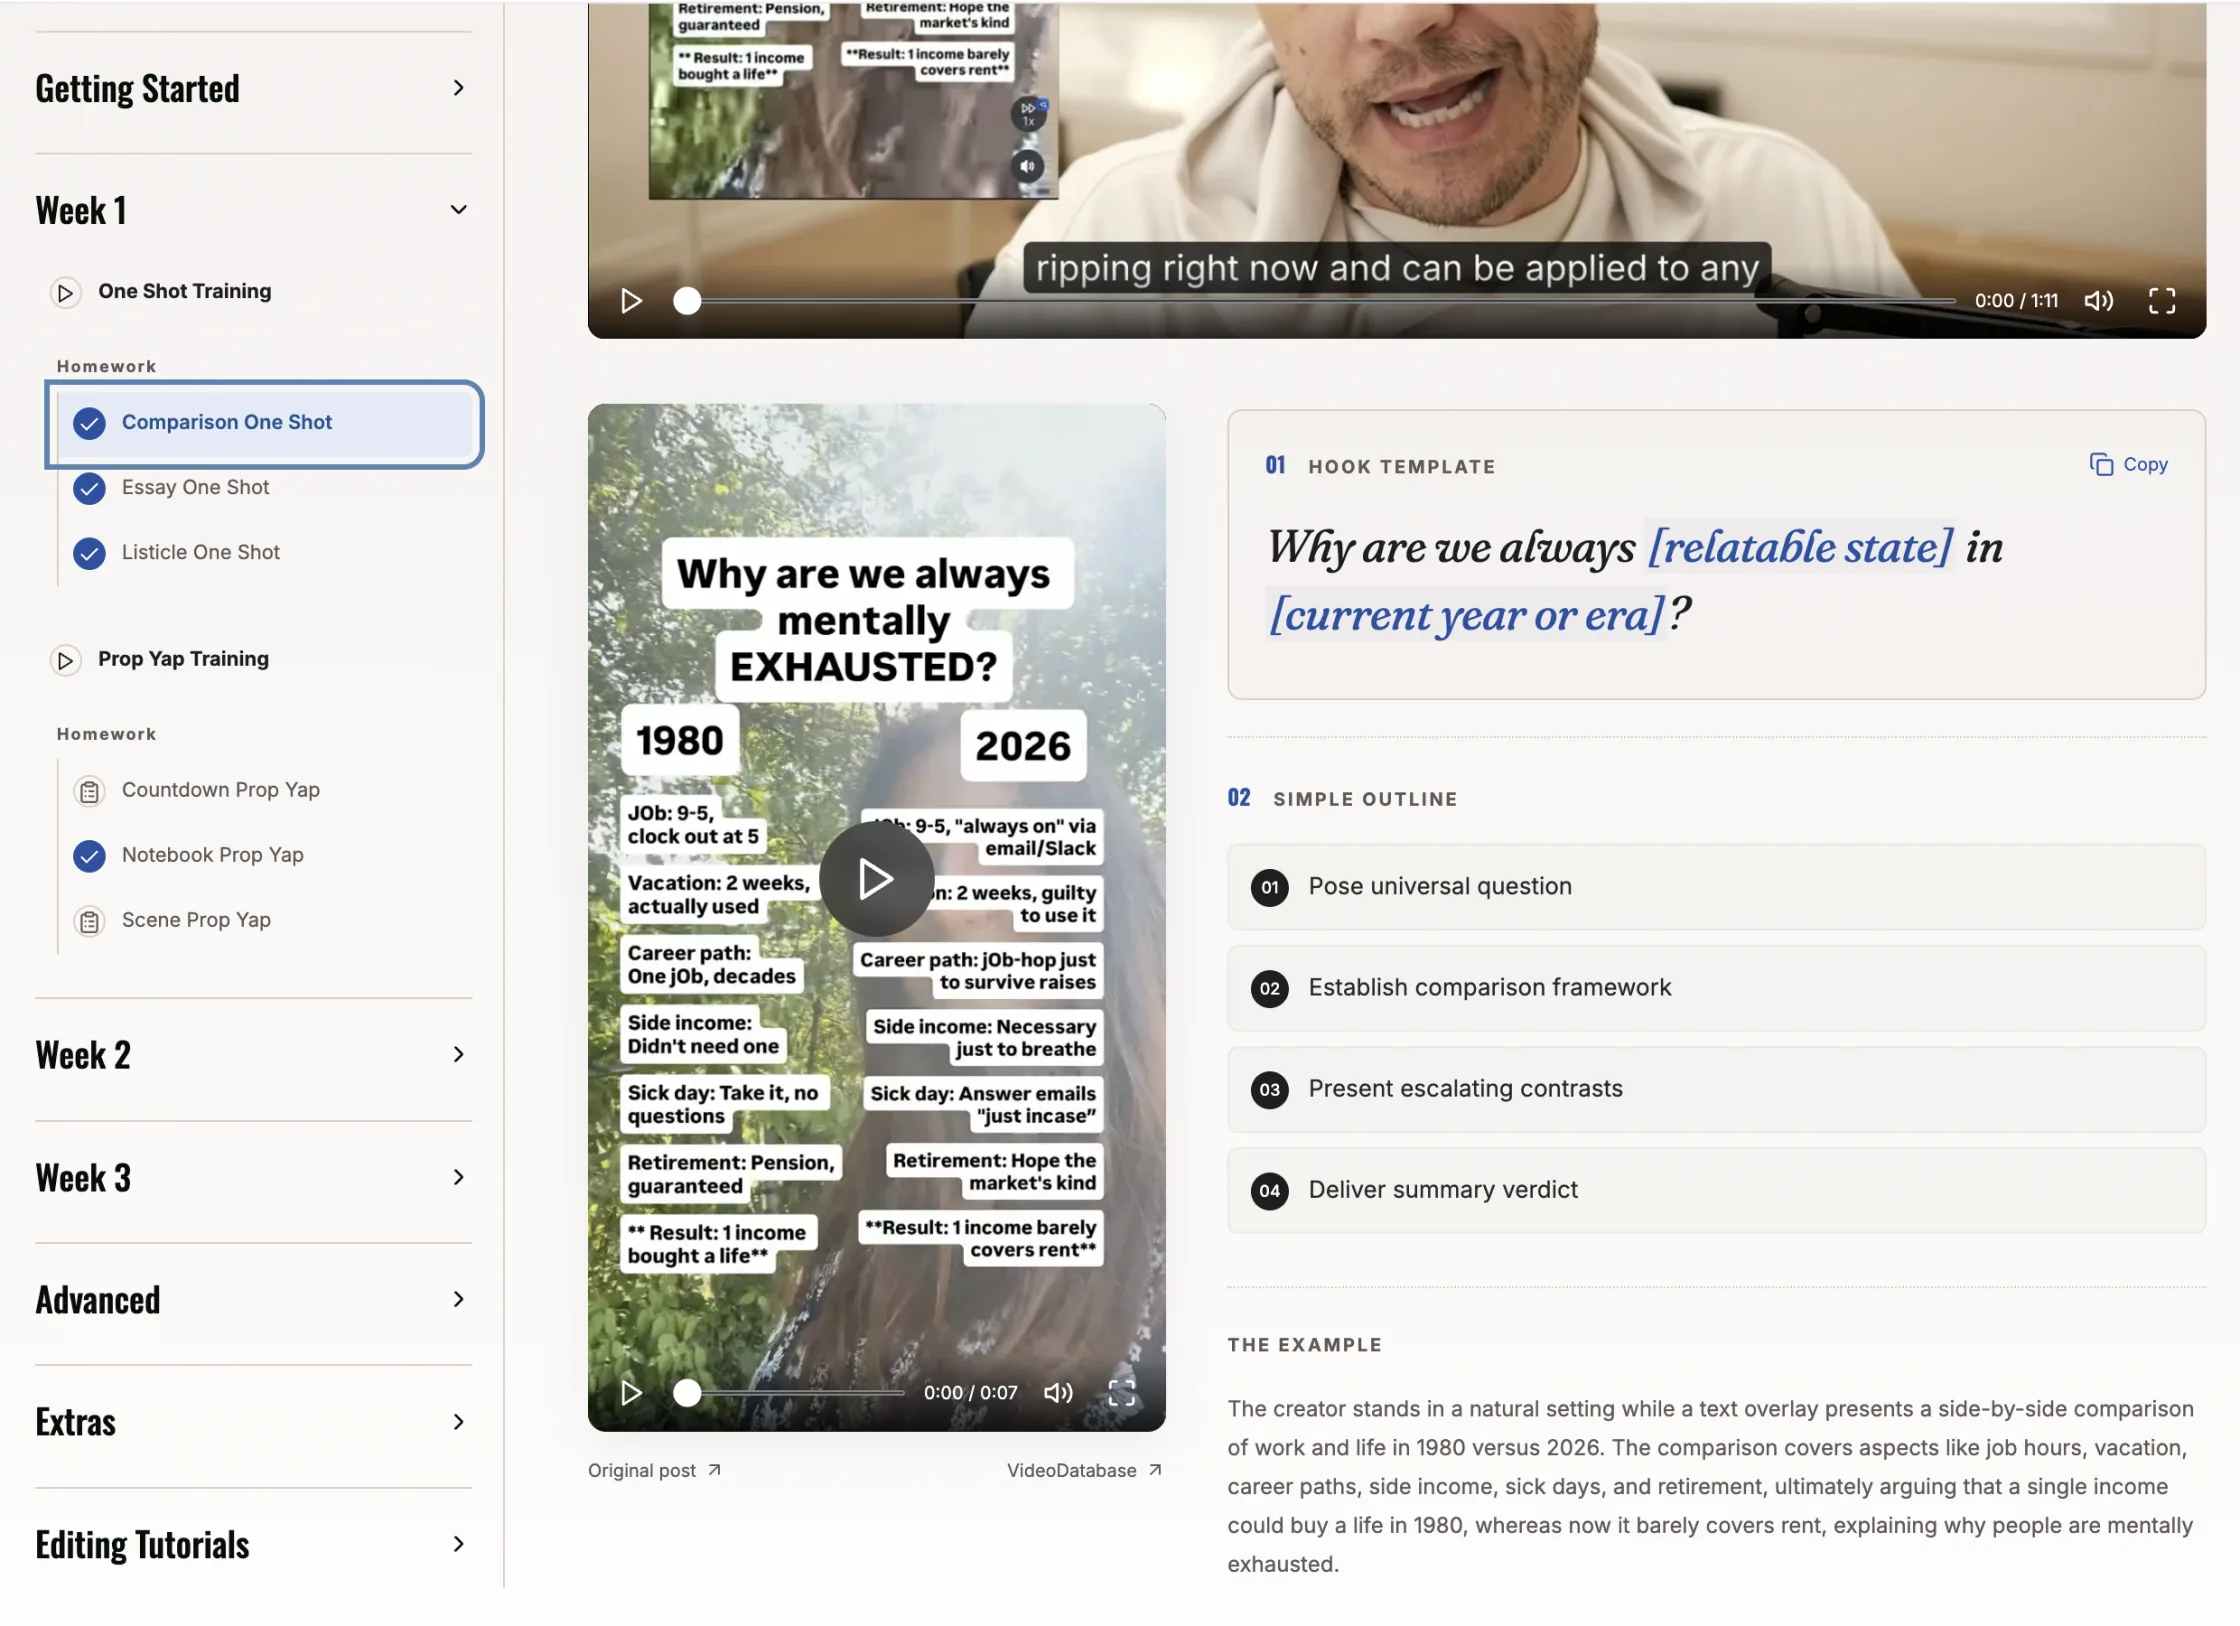This screenshot has height=1626, width=2240.
Task: Expand the Getting Started section
Action: point(458,89)
